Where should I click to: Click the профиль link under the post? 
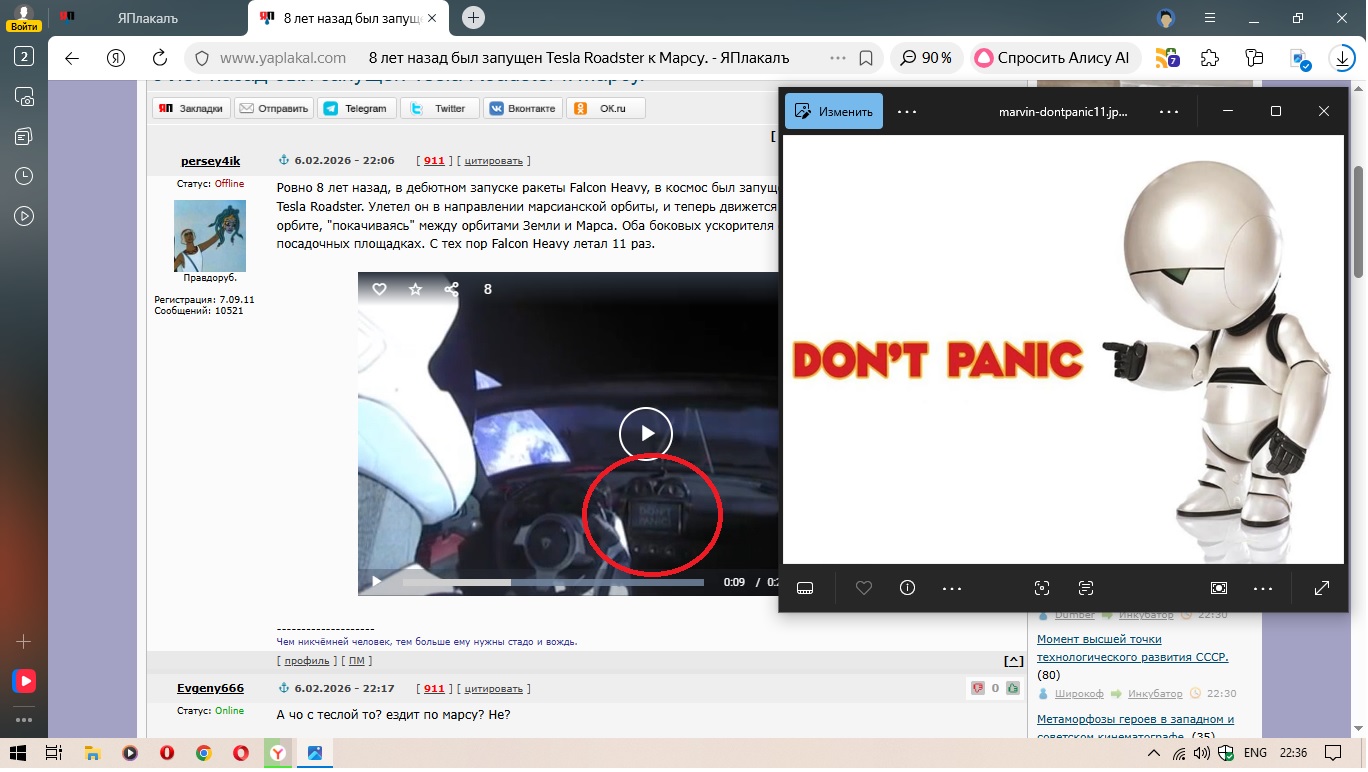pos(307,661)
